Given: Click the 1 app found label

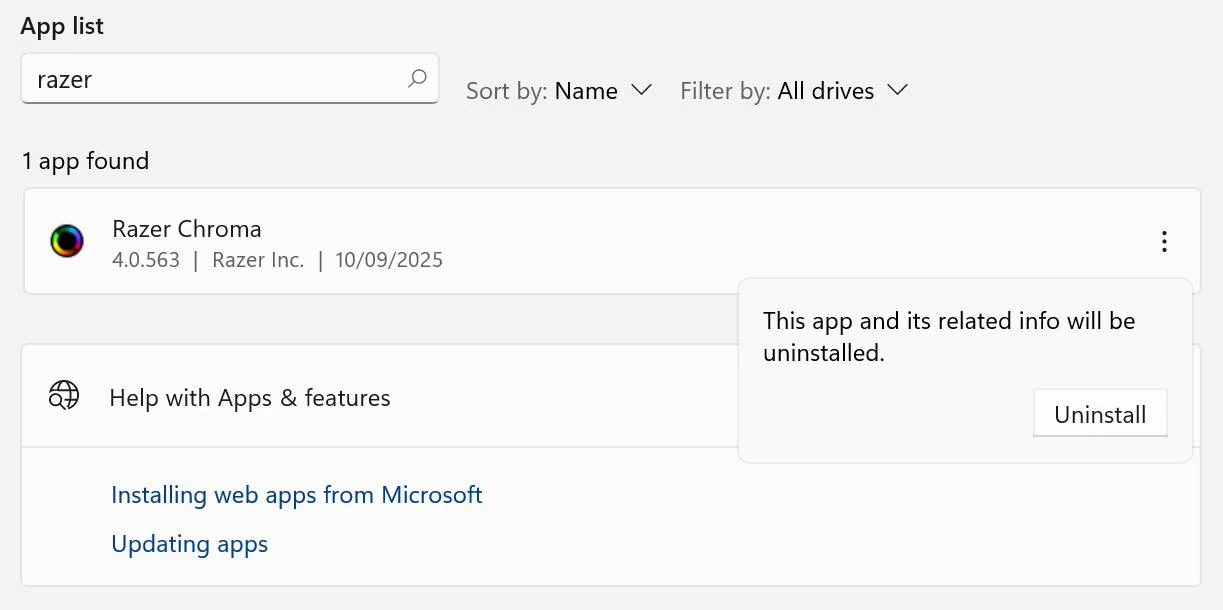Looking at the screenshot, I should [x=85, y=160].
